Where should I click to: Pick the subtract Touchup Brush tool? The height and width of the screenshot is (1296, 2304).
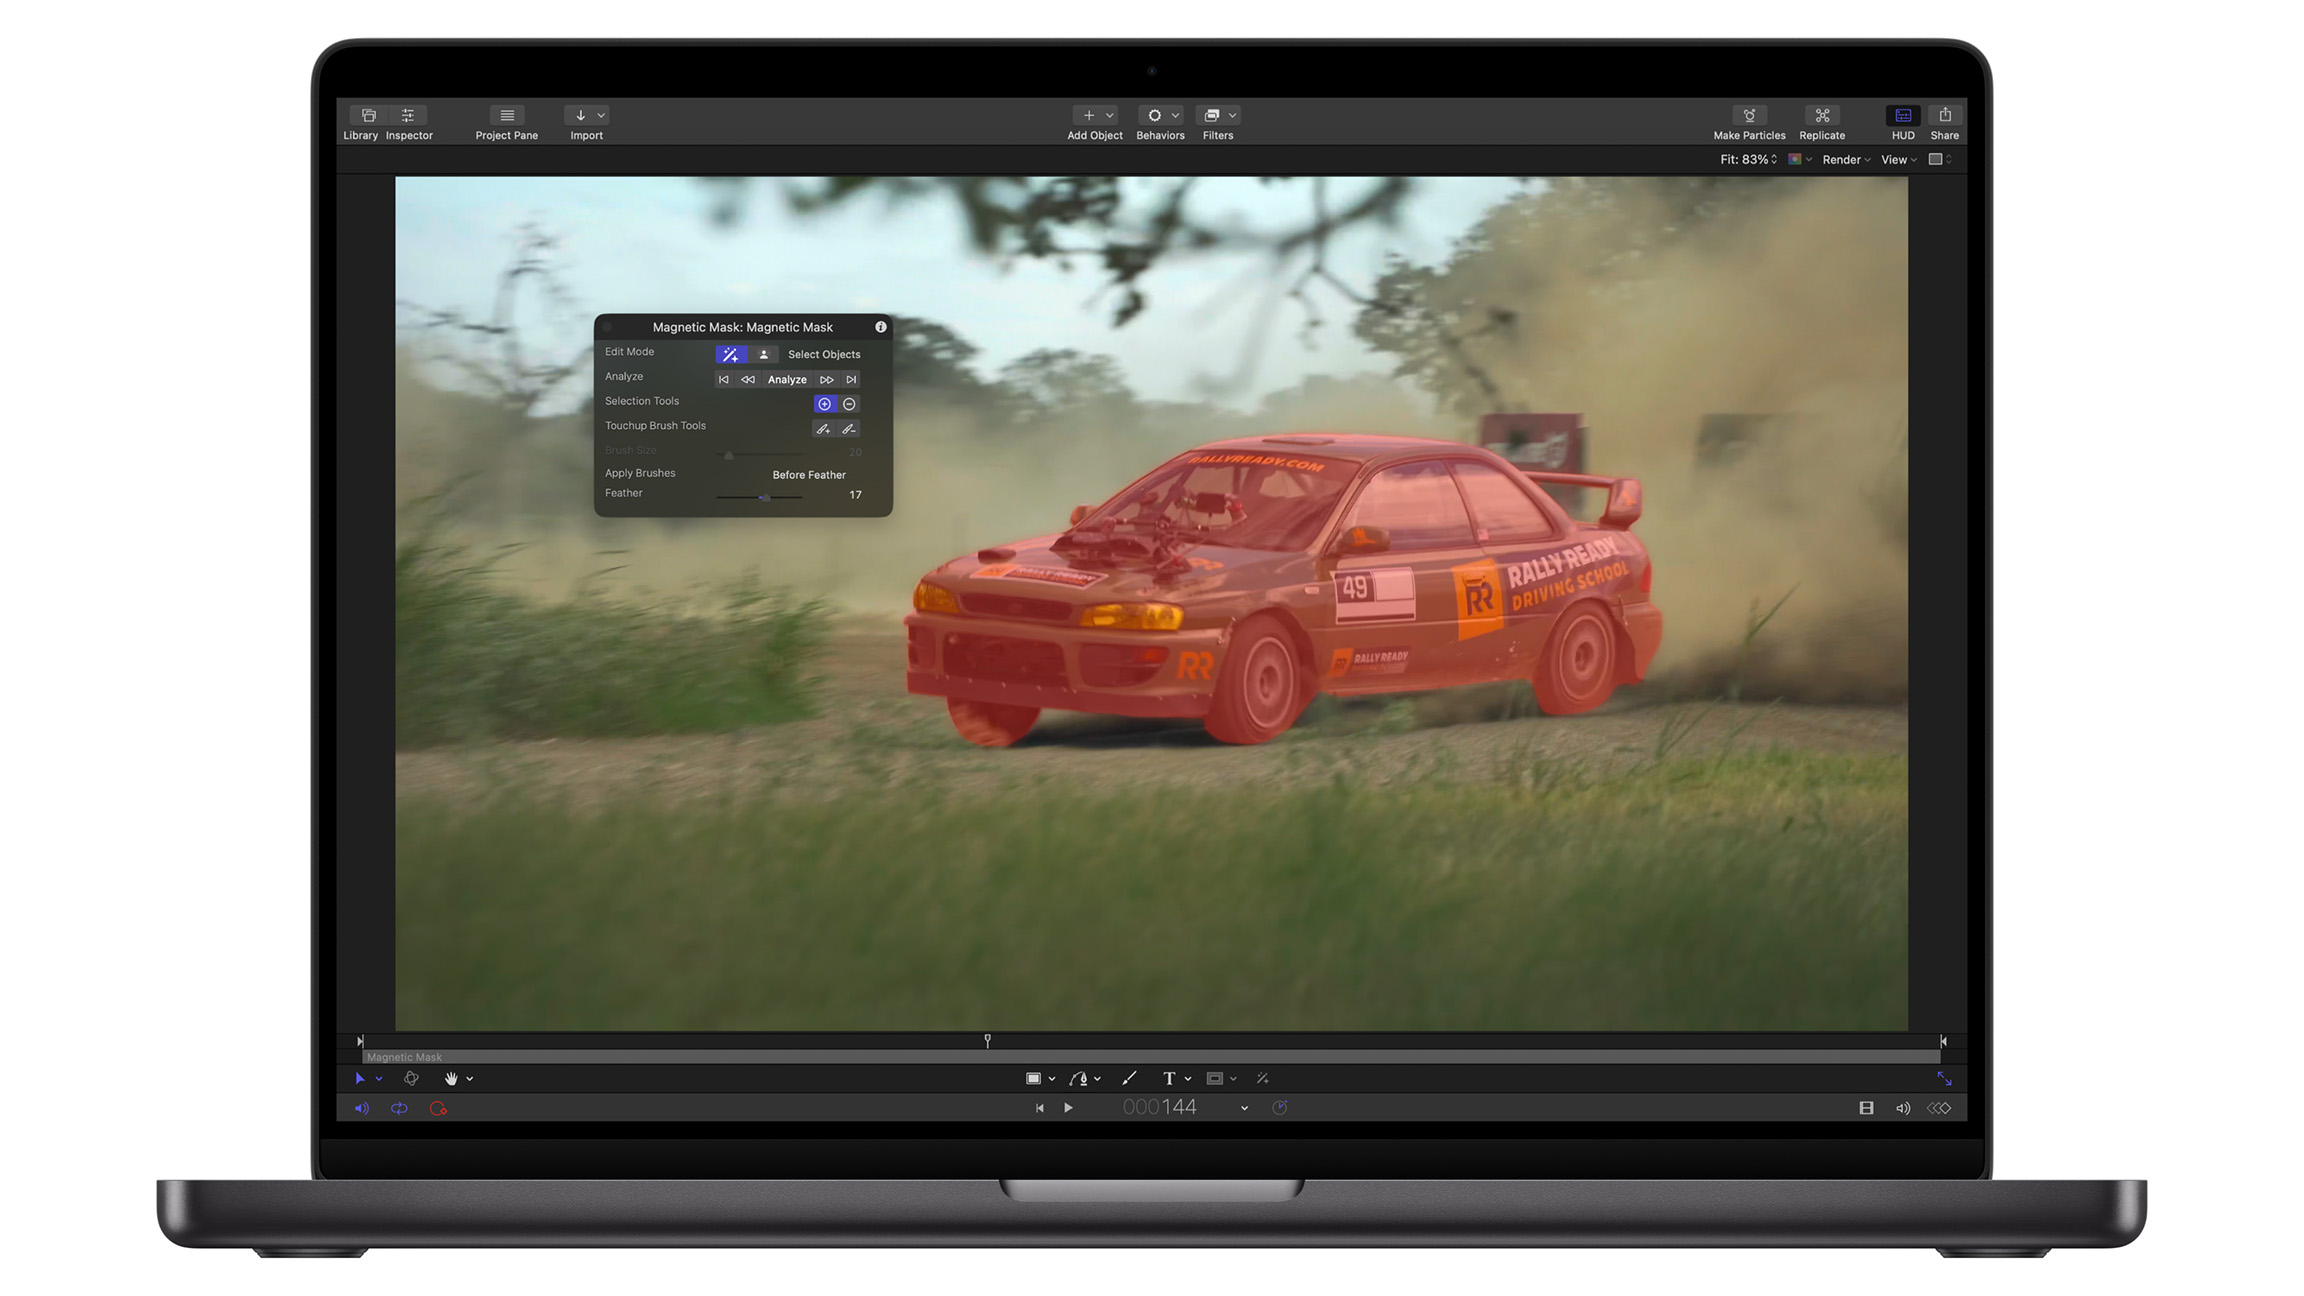click(x=849, y=428)
